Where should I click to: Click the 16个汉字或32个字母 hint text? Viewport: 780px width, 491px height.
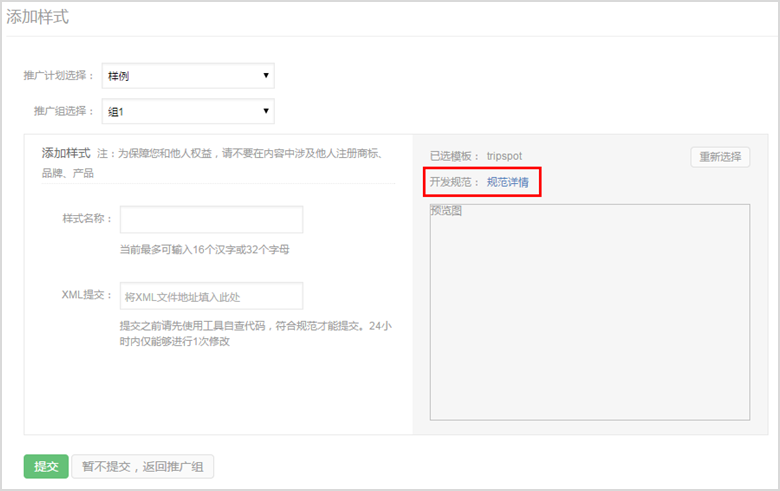pos(204,249)
